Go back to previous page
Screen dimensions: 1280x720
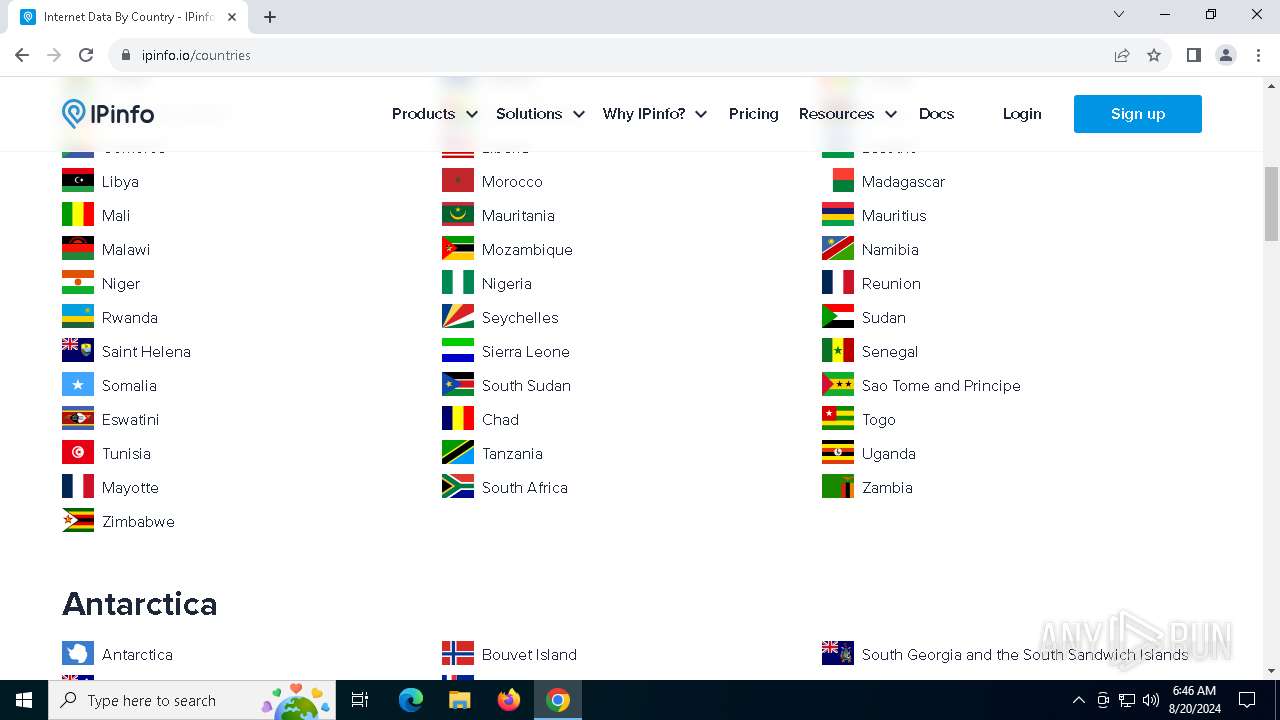click(22, 55)
